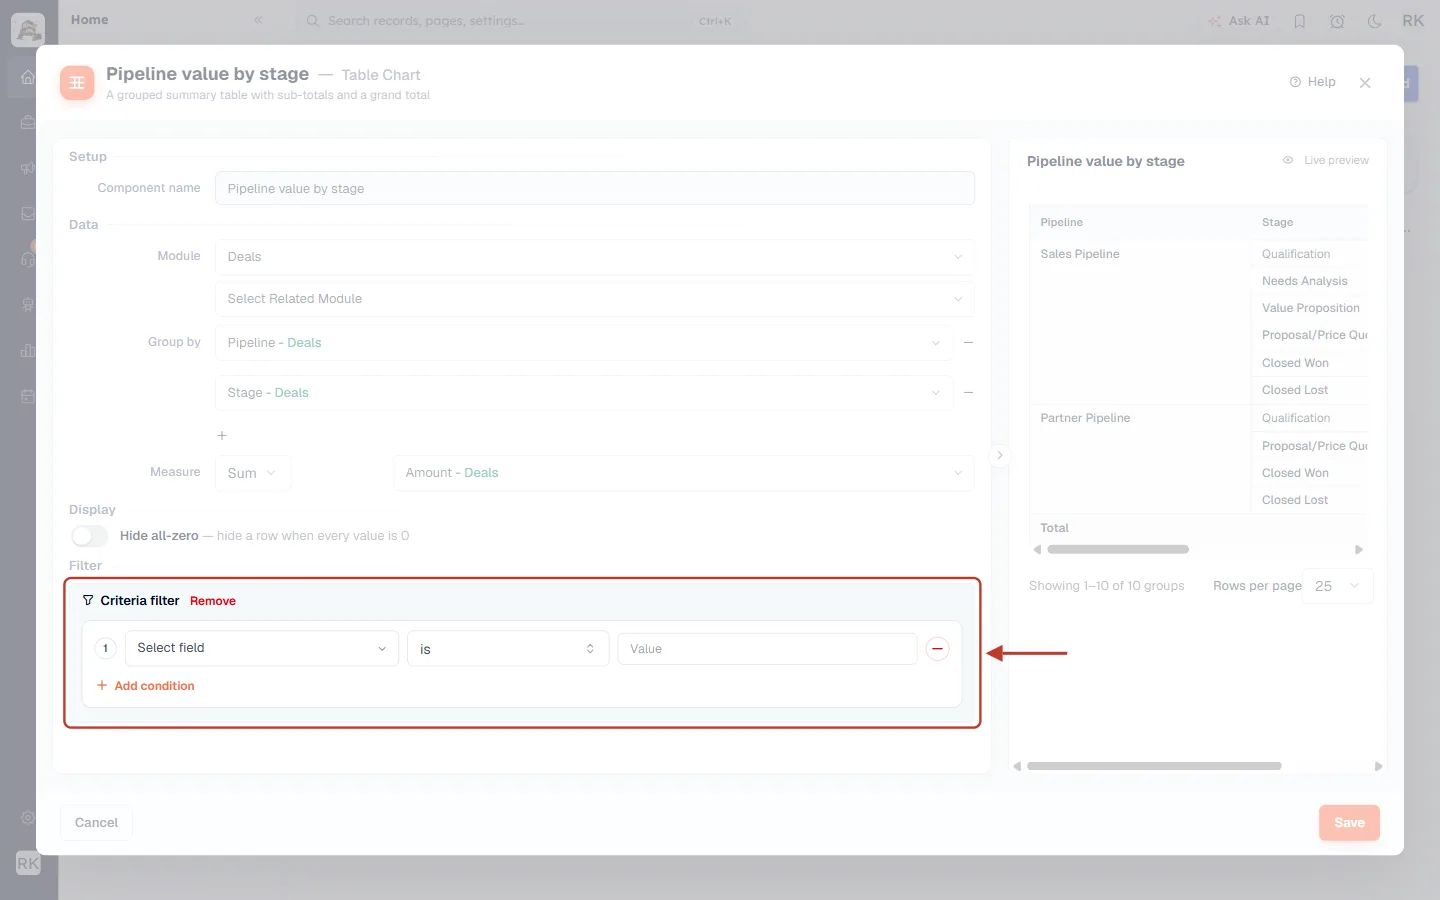Click the bar chart reports icon in sidebar
The height and width of the screenshot is (900, 1440).
tap(28, 350)
